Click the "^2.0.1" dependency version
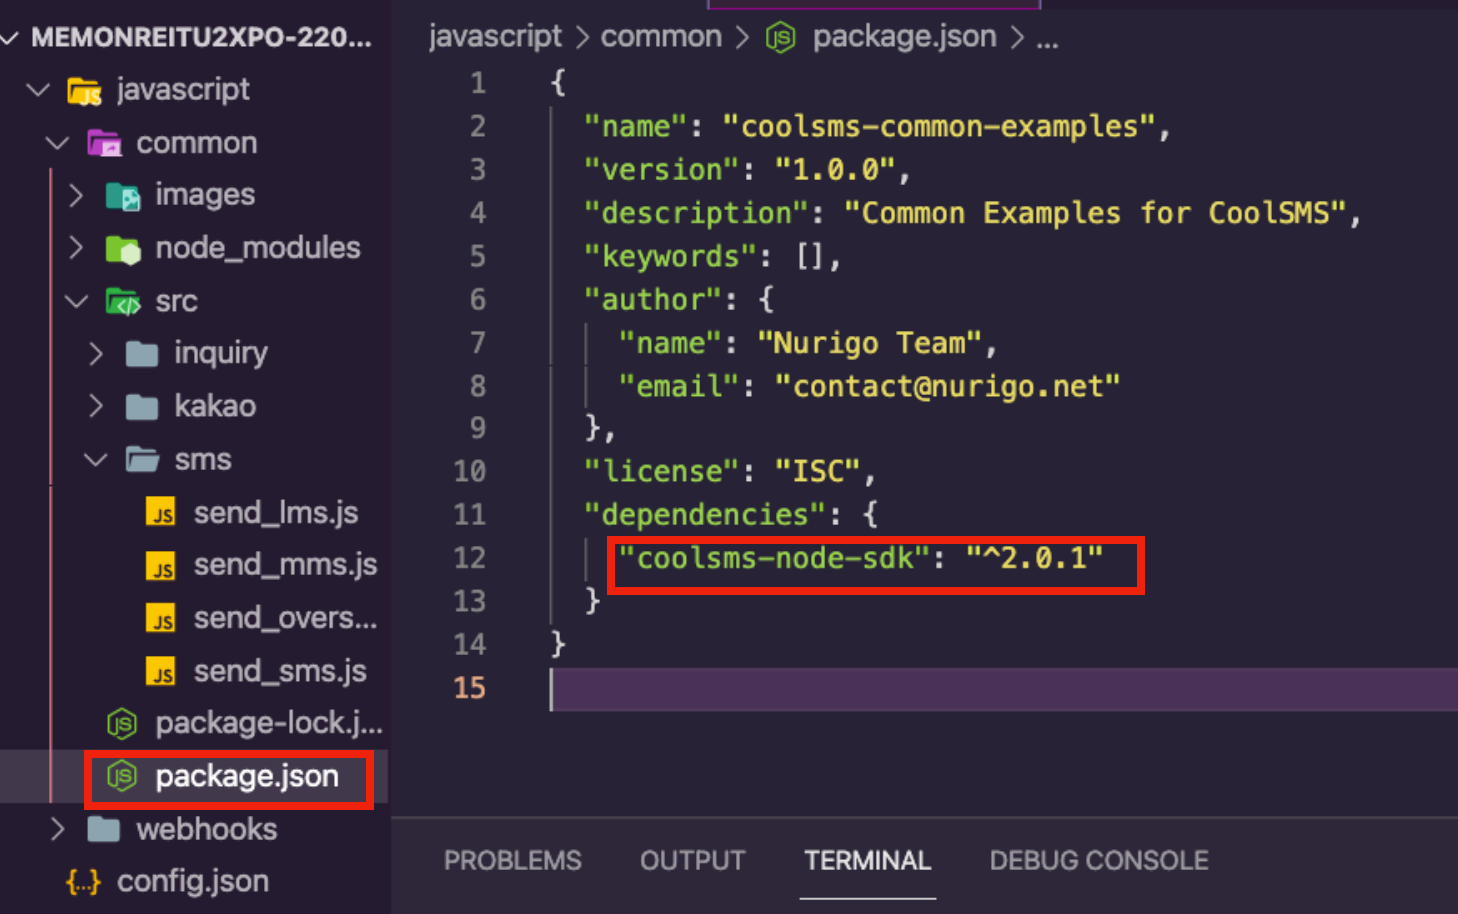 (x=1035, y=558)
